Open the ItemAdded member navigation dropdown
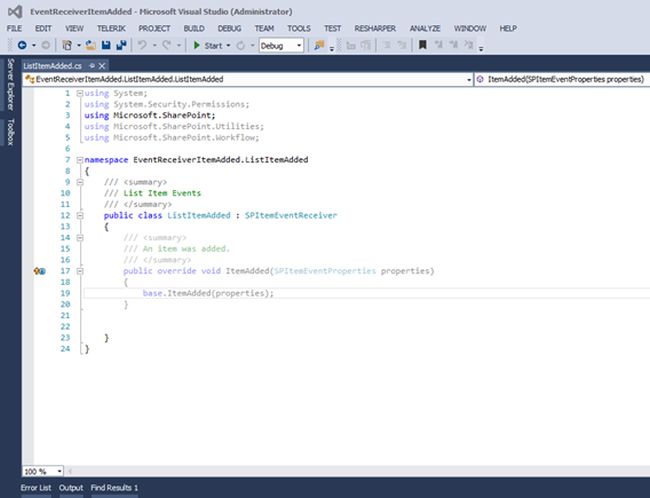This screenshot has height=498, width=650. 559,78
